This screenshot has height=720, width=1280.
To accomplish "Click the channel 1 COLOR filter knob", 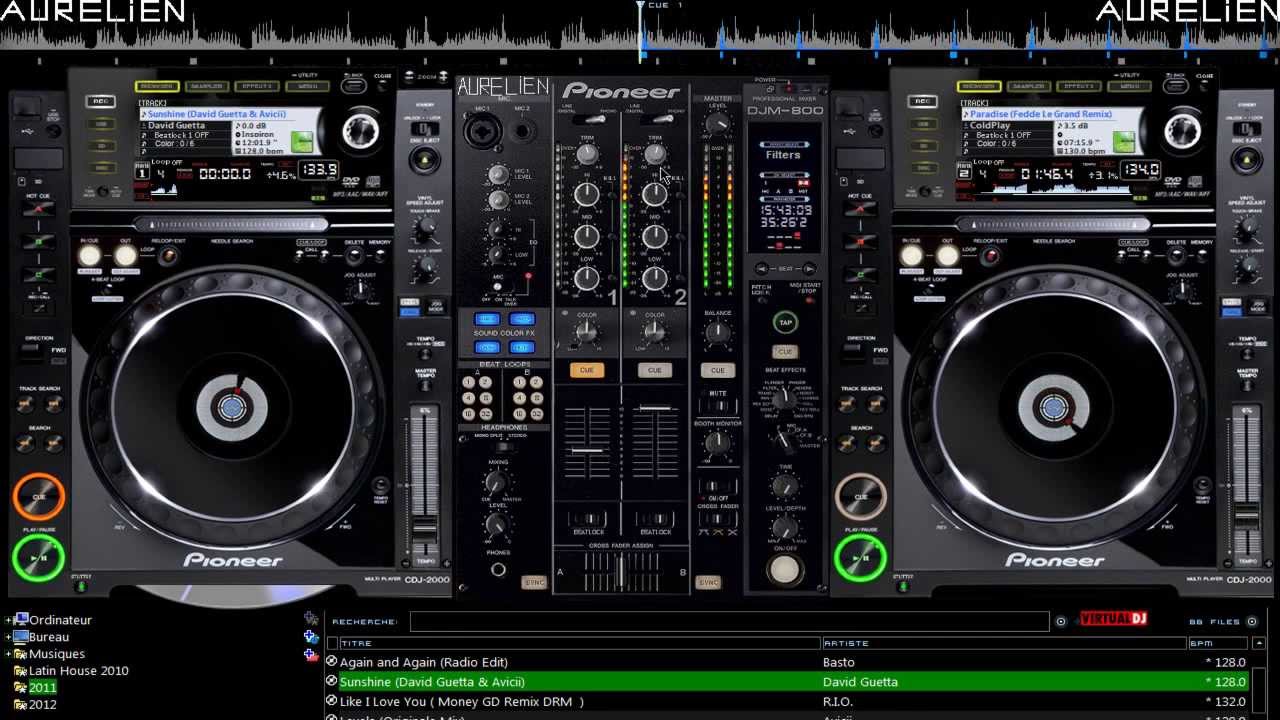I will click(587, 334).
